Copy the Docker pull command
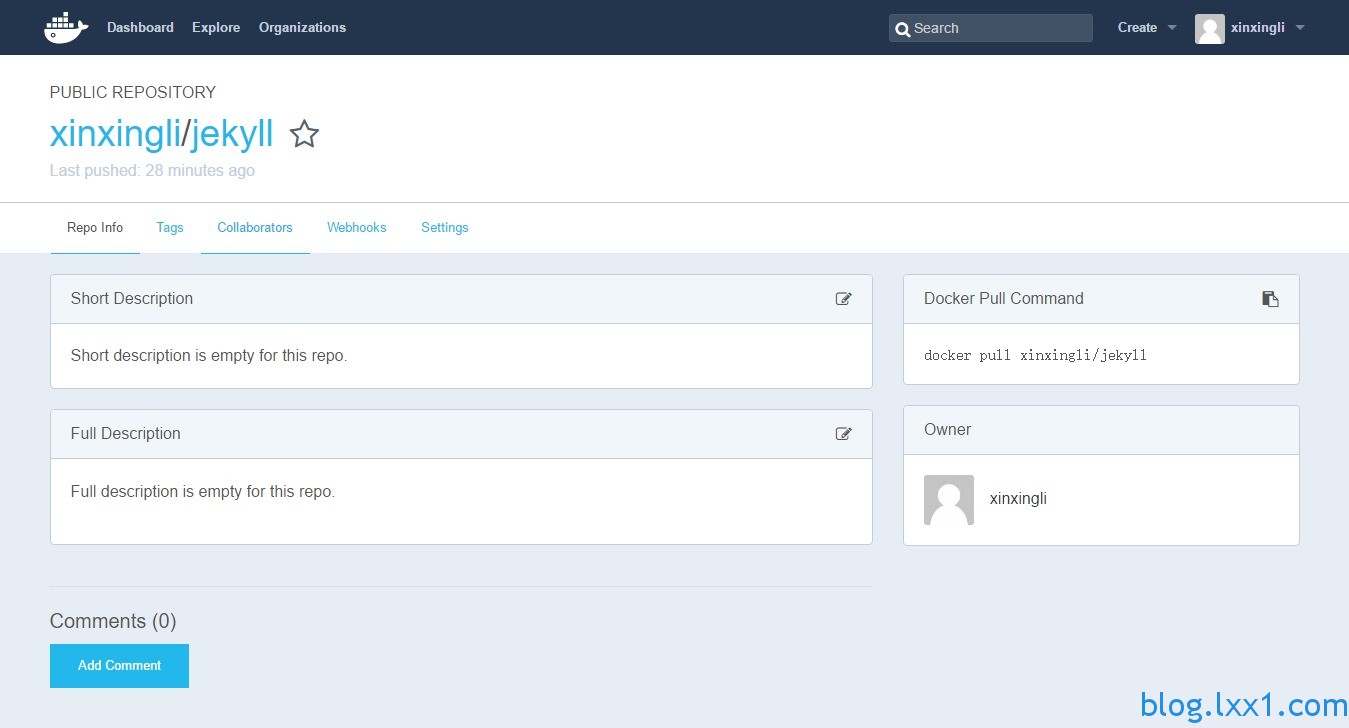The width and height of the screenshot is (1349, 728). click(1270, 299)
